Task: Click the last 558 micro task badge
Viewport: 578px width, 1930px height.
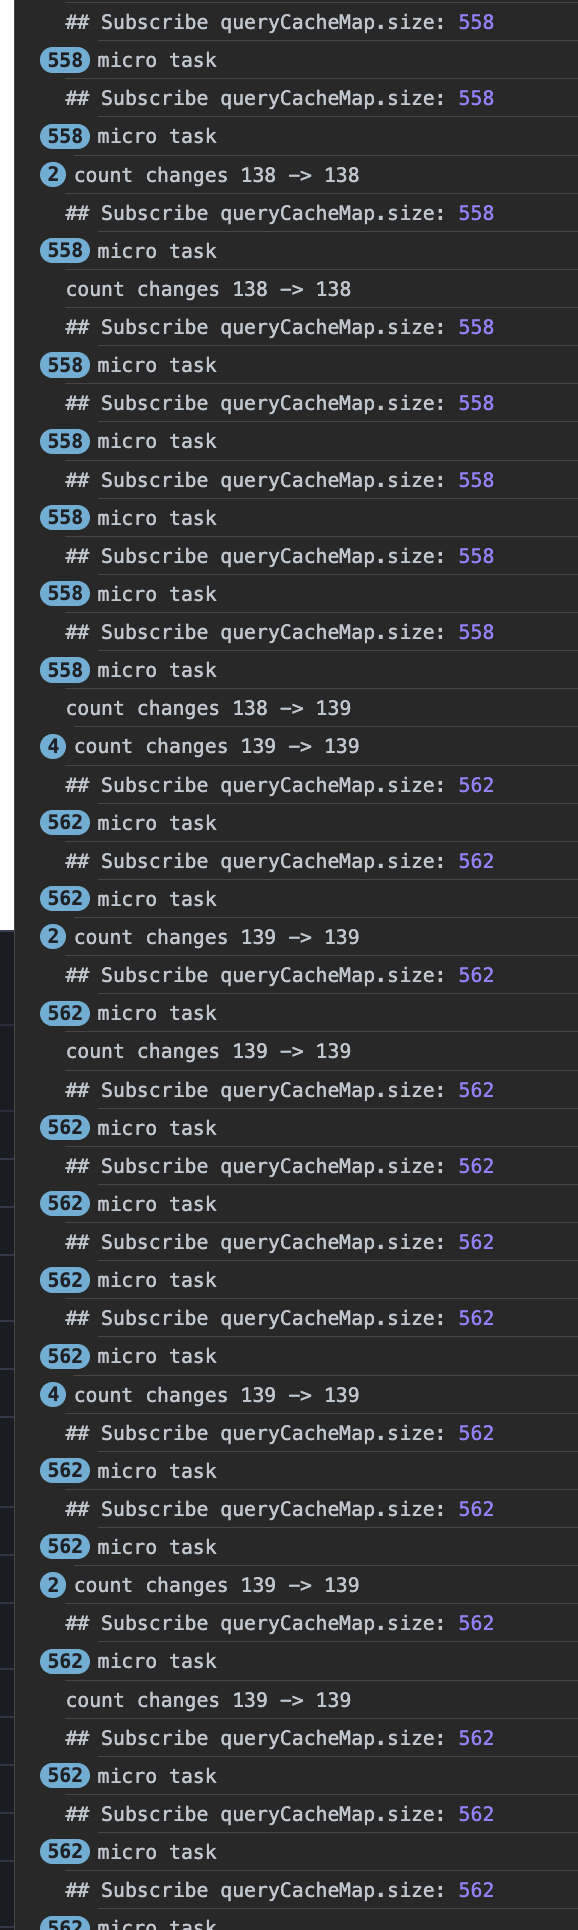Action: tap(65, 670)
